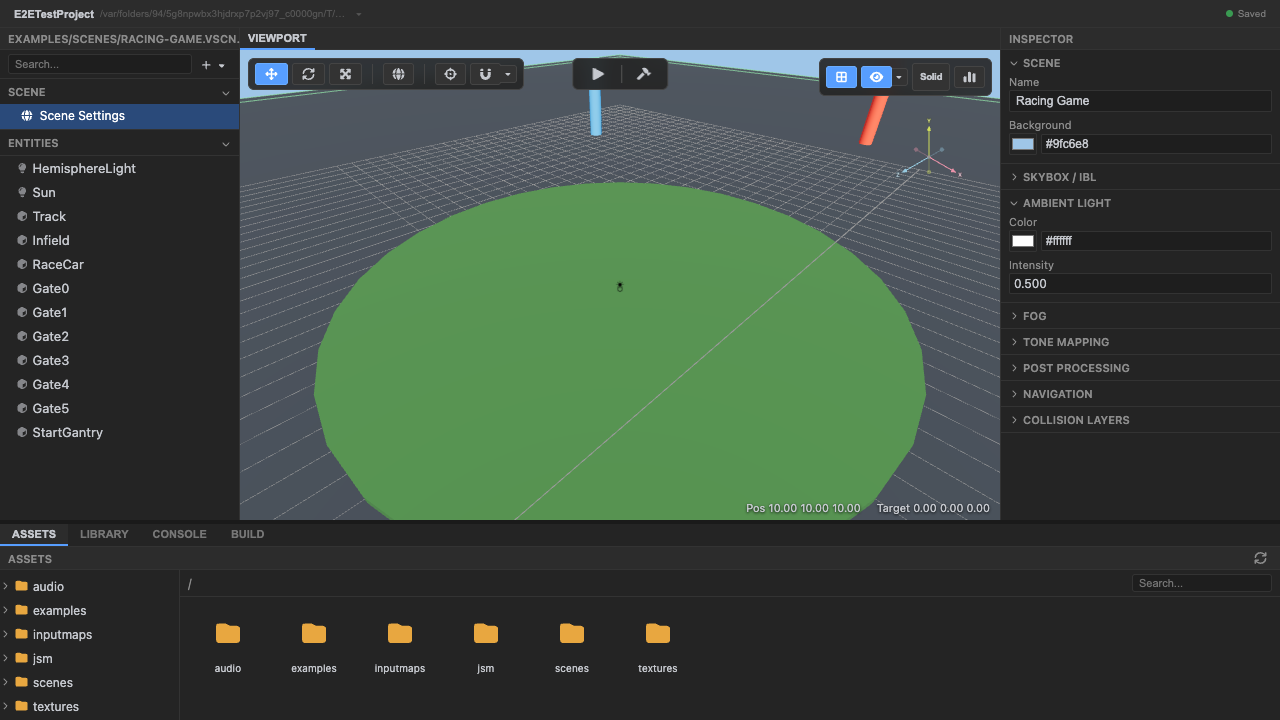This screenshot has width=1280, height=720.
Task: Click the Infield entity cube icon
Action: coord(22,240)
